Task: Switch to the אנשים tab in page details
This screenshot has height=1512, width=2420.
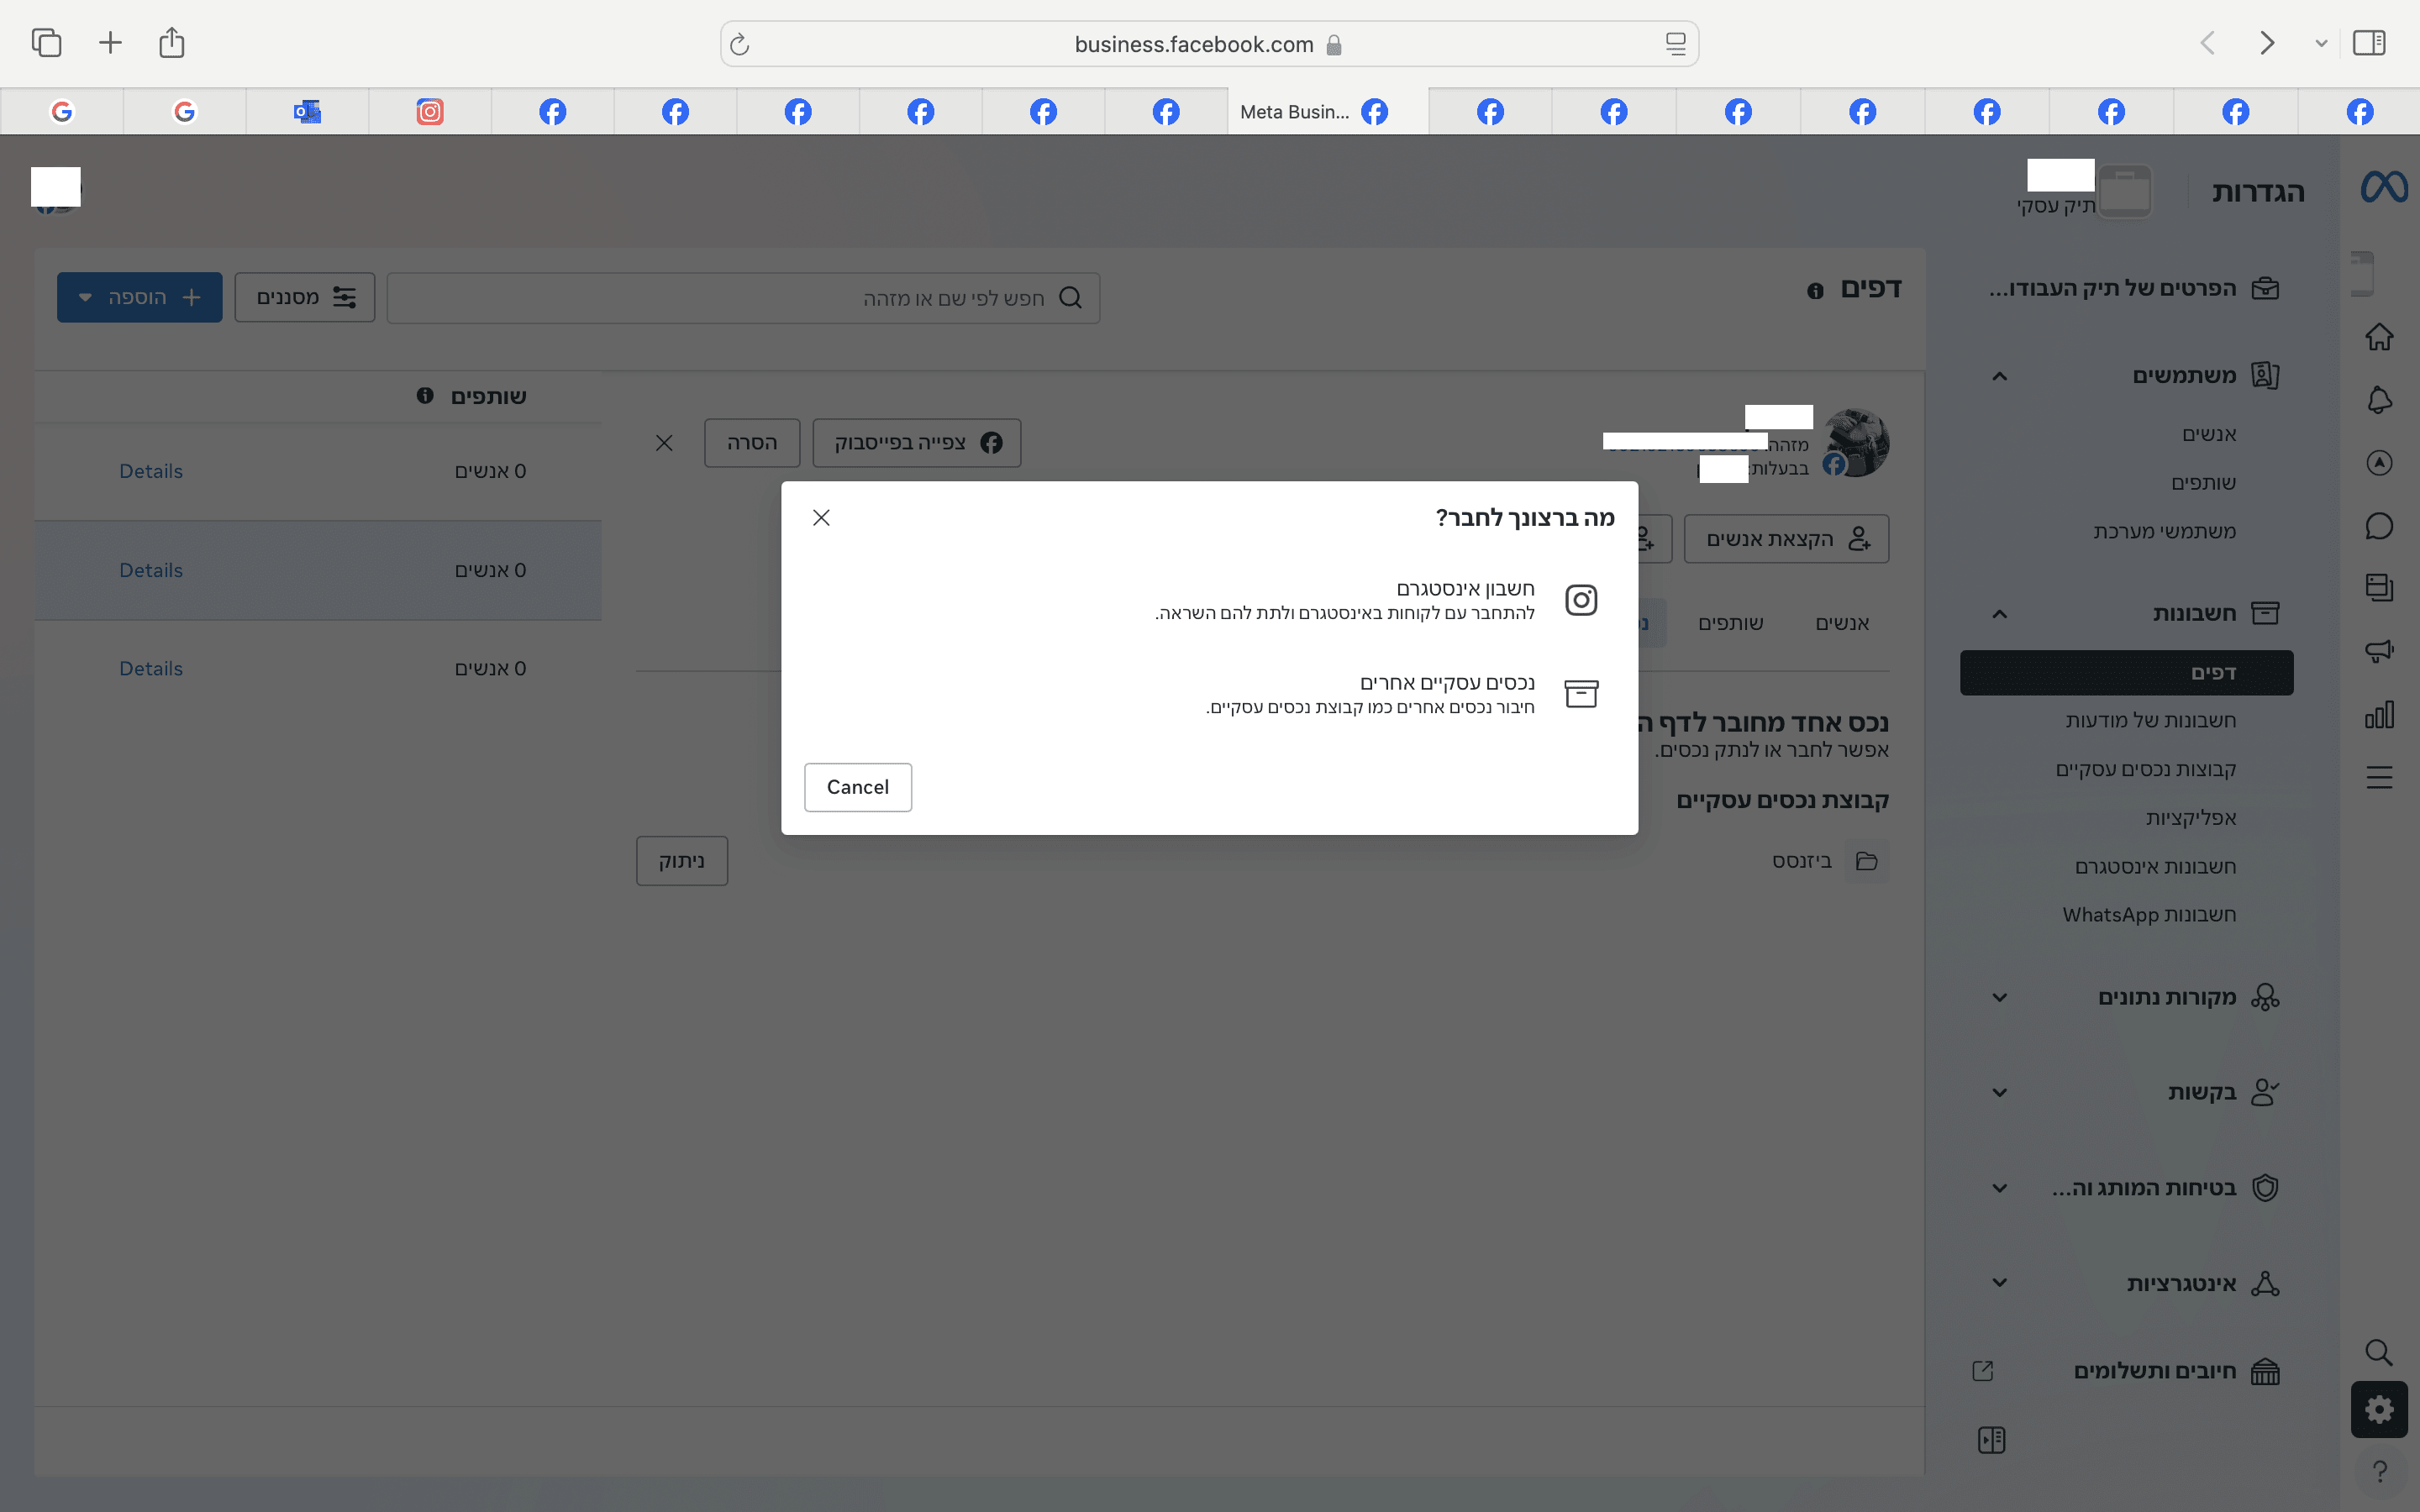Action: coord(1842,623)
